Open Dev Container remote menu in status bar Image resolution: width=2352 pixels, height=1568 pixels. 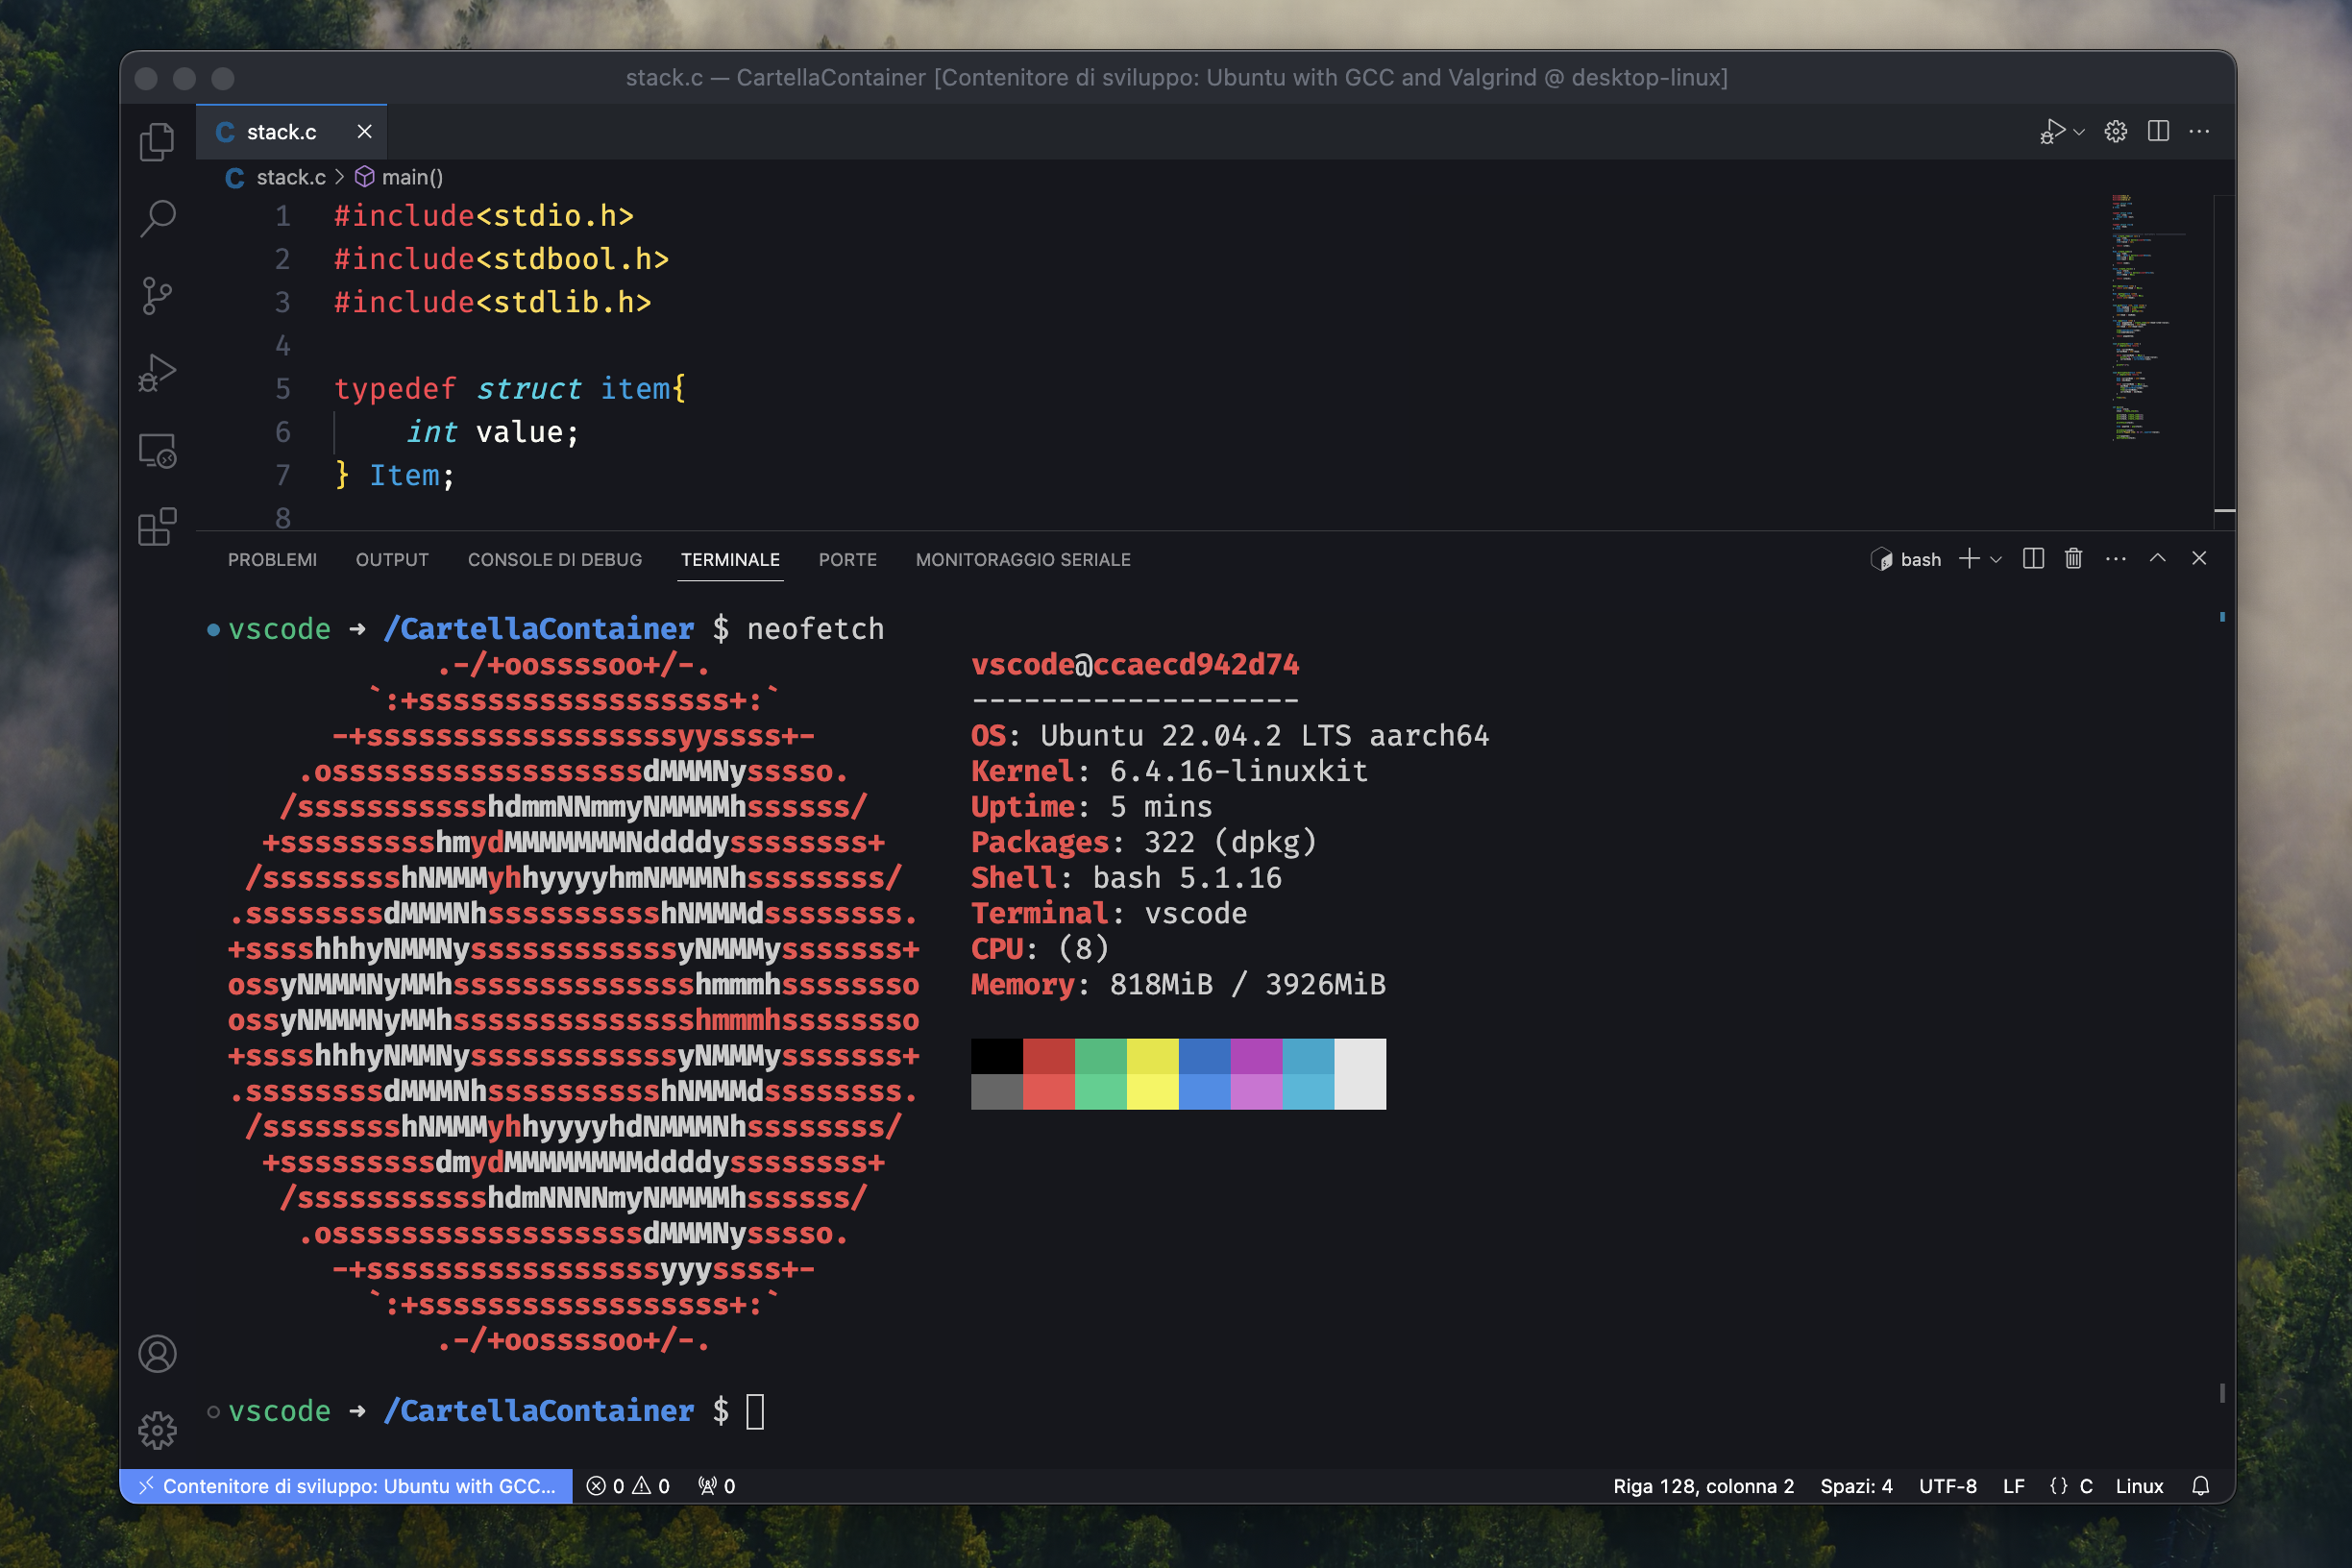(x=347, y=1486)
